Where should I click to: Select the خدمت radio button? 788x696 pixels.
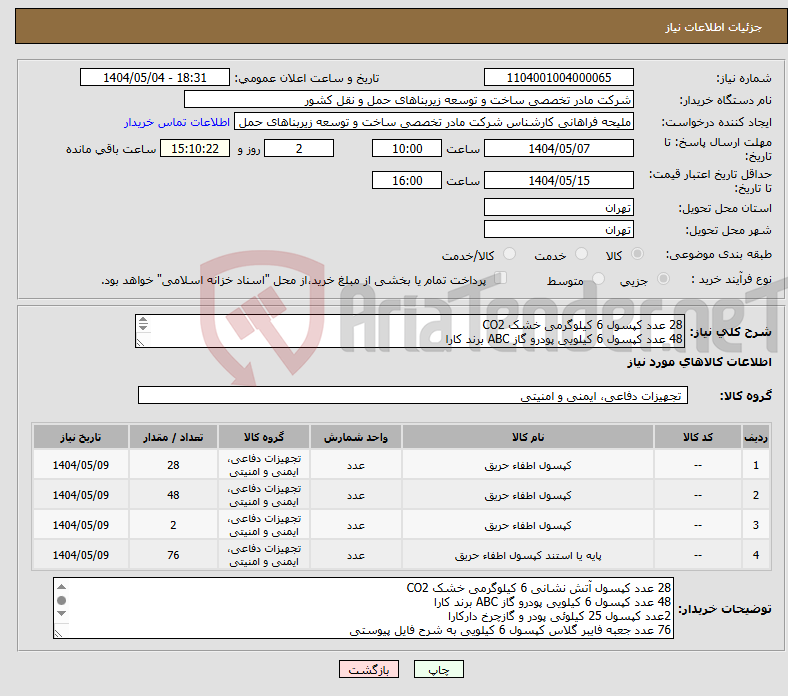click(x=579, y=255)
